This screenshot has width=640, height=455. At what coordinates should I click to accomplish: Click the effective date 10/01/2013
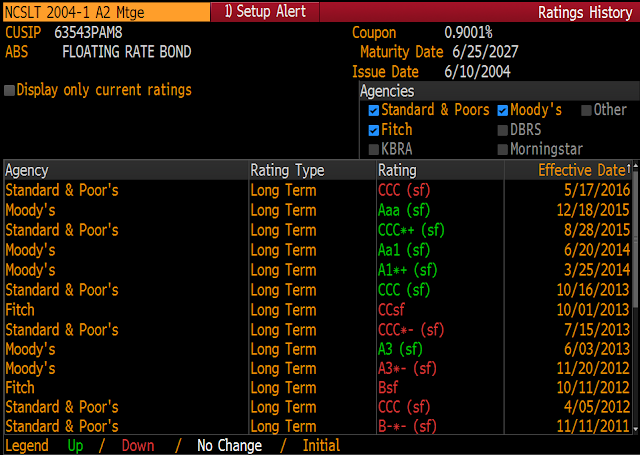click(x=593, y=310)
